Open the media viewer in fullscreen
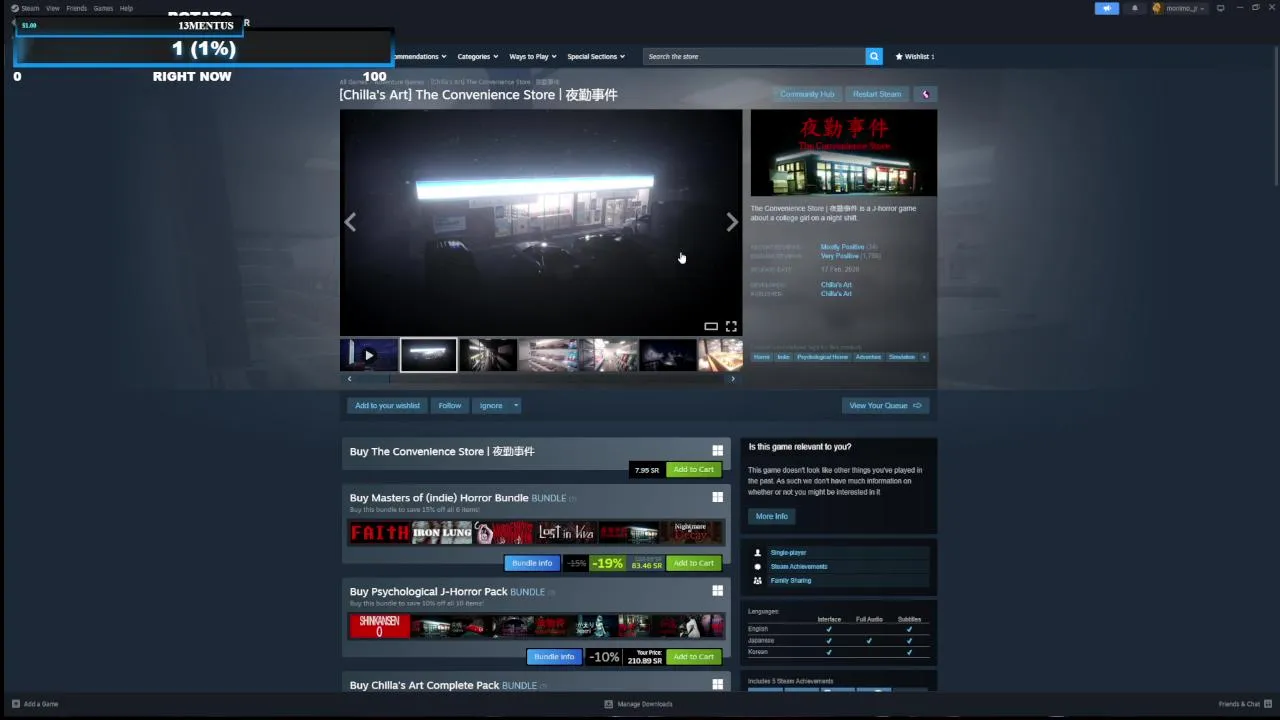The width and height of the screenshot is (1280, 720). tap(731, 326)
